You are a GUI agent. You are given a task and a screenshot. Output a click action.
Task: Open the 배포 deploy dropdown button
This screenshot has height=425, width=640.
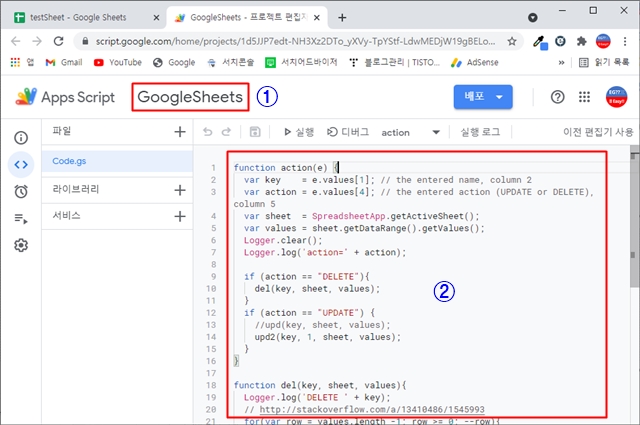point(483,97)
